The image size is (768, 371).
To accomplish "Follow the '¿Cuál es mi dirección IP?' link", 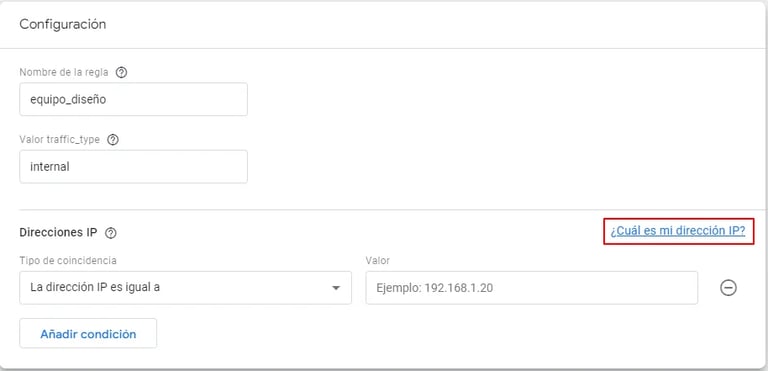I will click(x=678, y=231).
